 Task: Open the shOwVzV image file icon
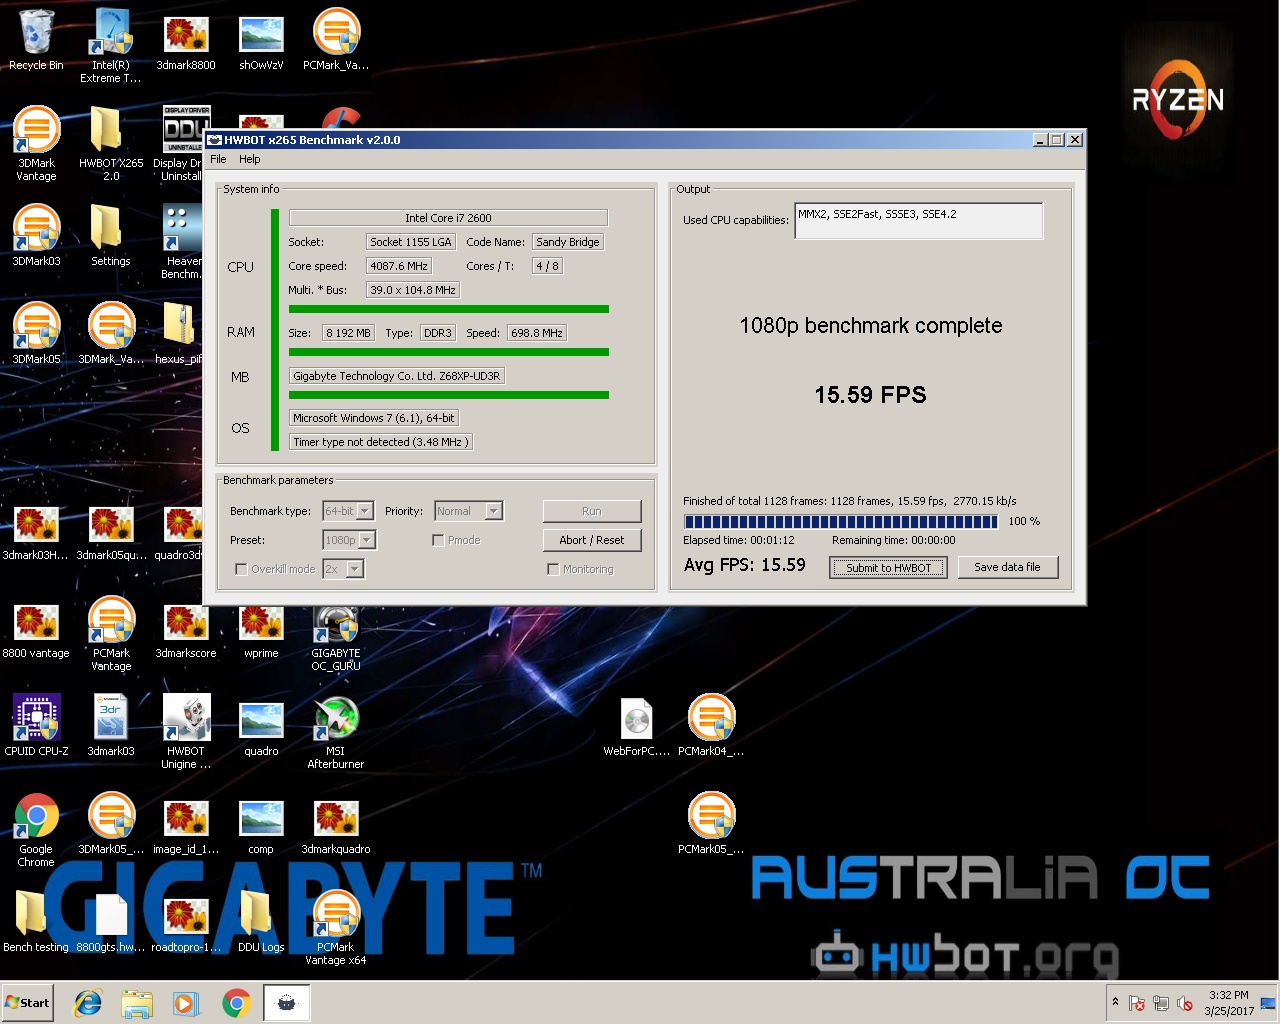coord(261,40)
